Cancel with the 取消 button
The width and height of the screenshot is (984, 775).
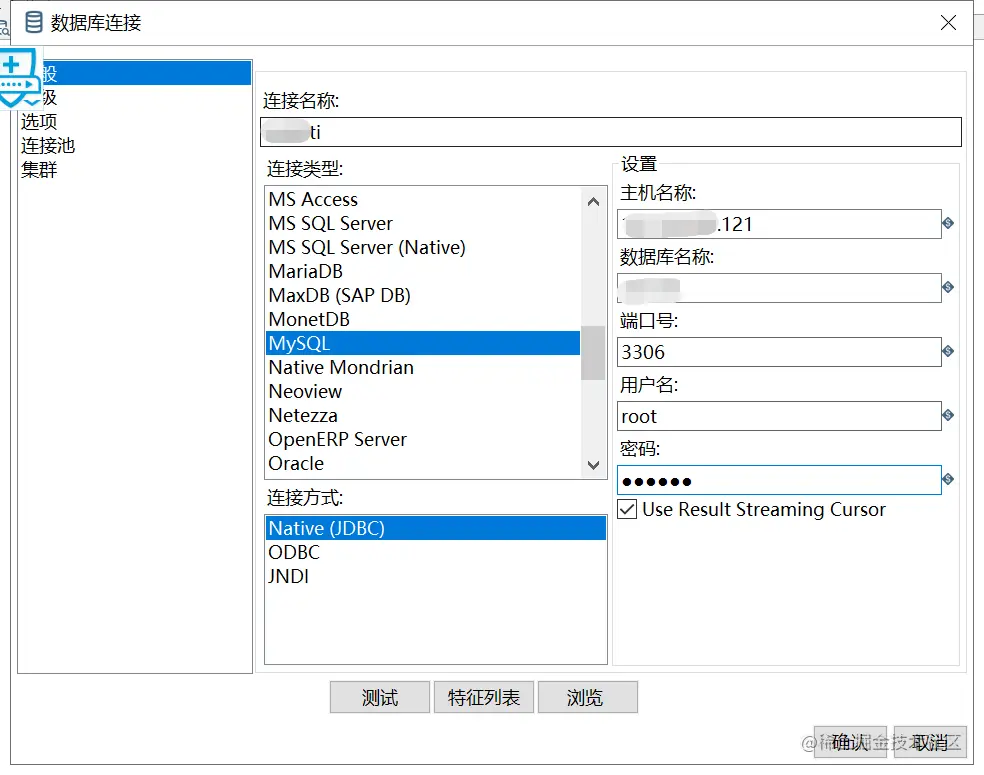pyautogui.click(x=930, y=742)
